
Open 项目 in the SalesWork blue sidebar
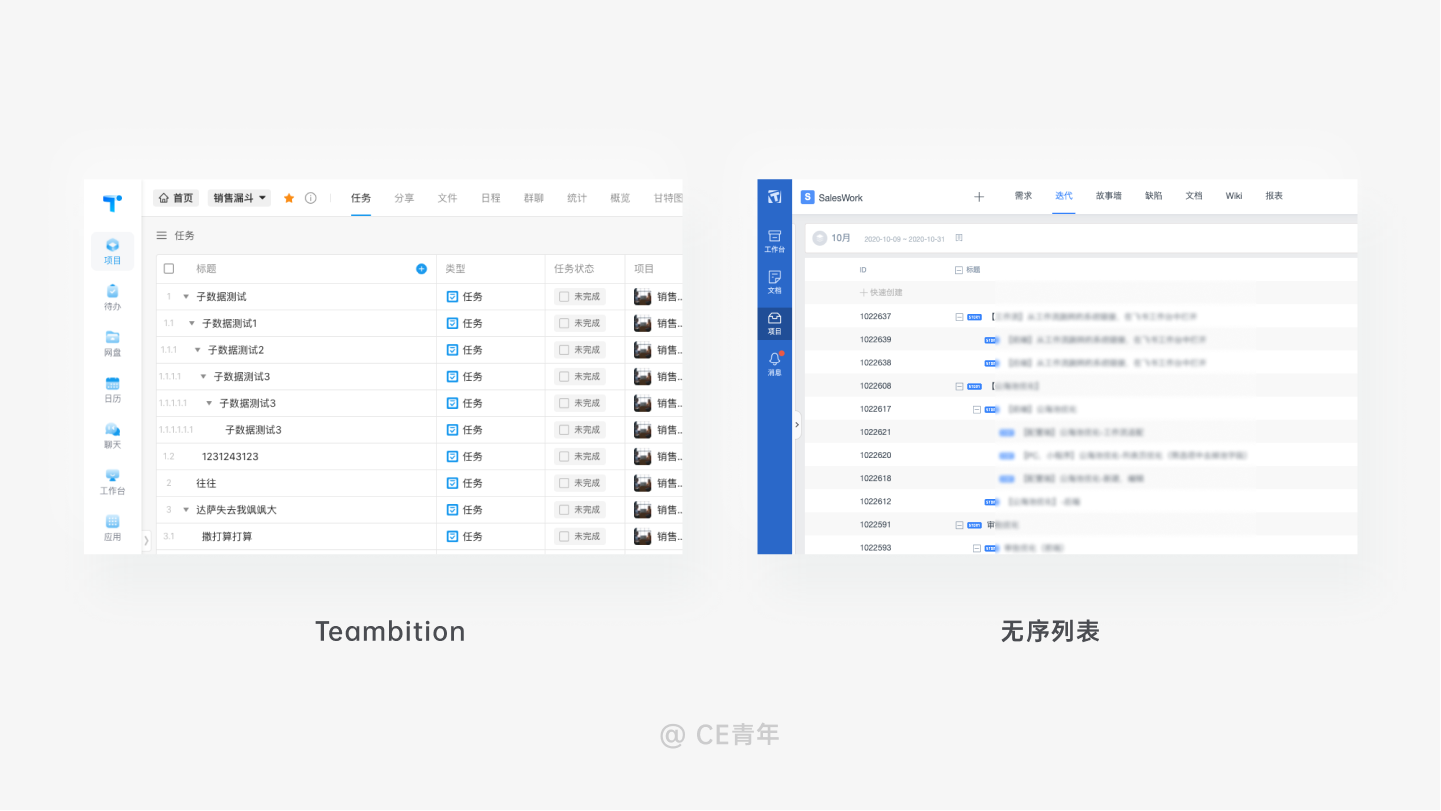tap(774, 323)
